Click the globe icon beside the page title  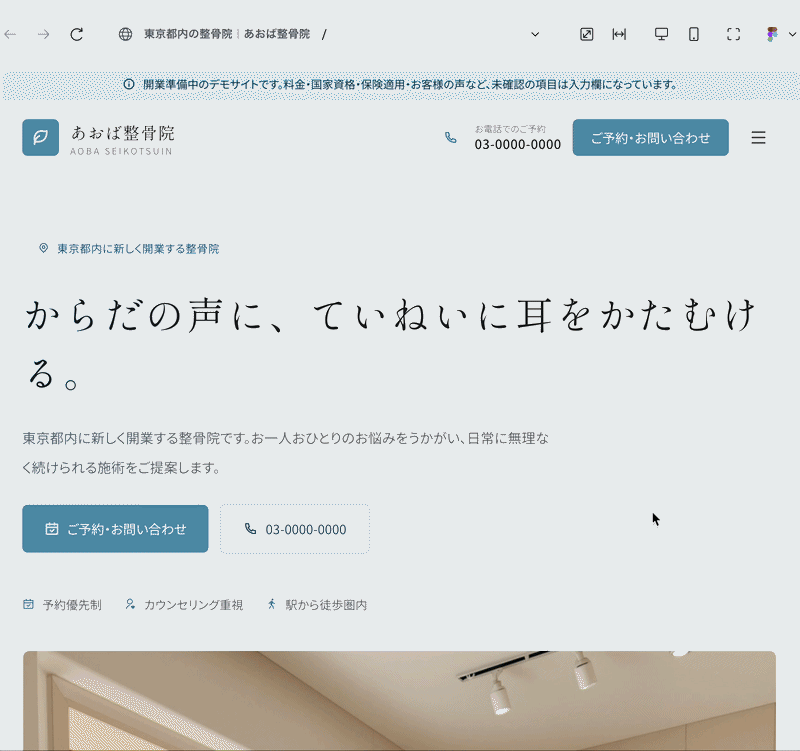click(126, 34)
